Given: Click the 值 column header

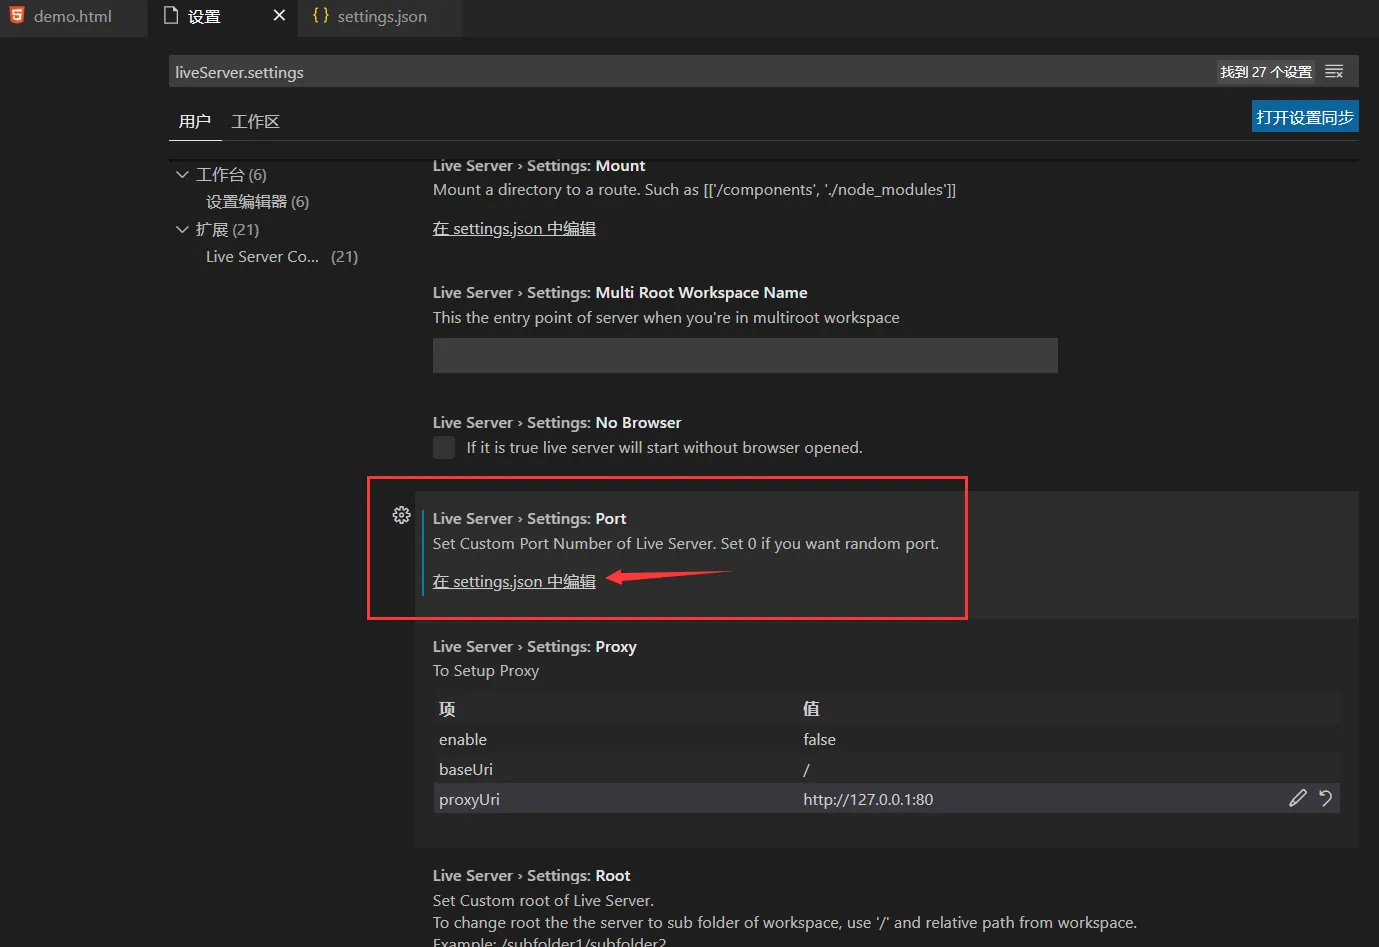Looking at the screenshot, I should pyautogui.click(x=811, y=708).
